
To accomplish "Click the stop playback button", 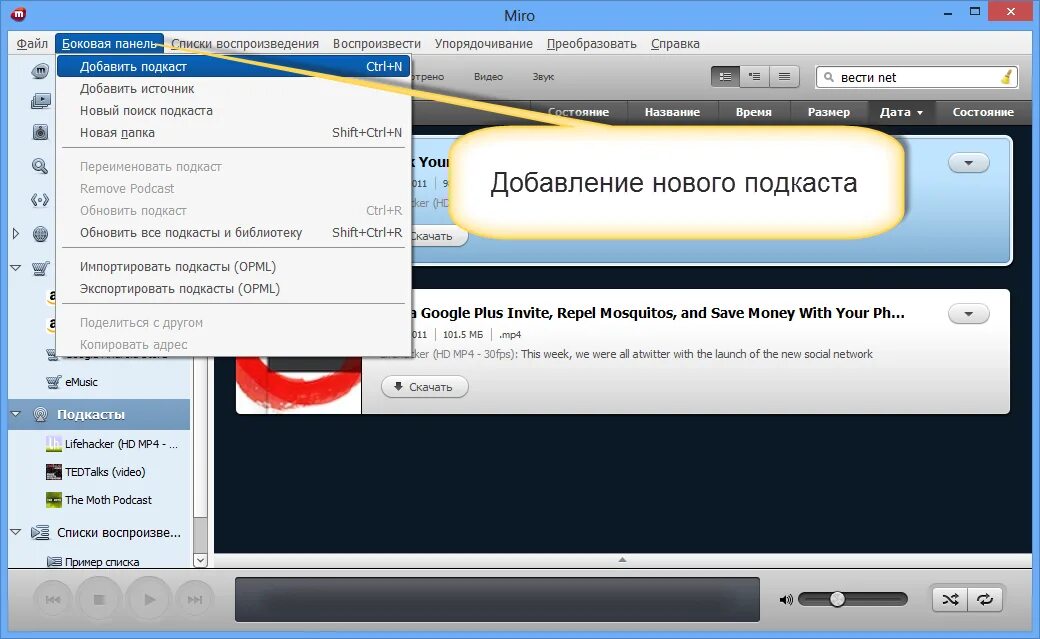I will click(99, 600).
